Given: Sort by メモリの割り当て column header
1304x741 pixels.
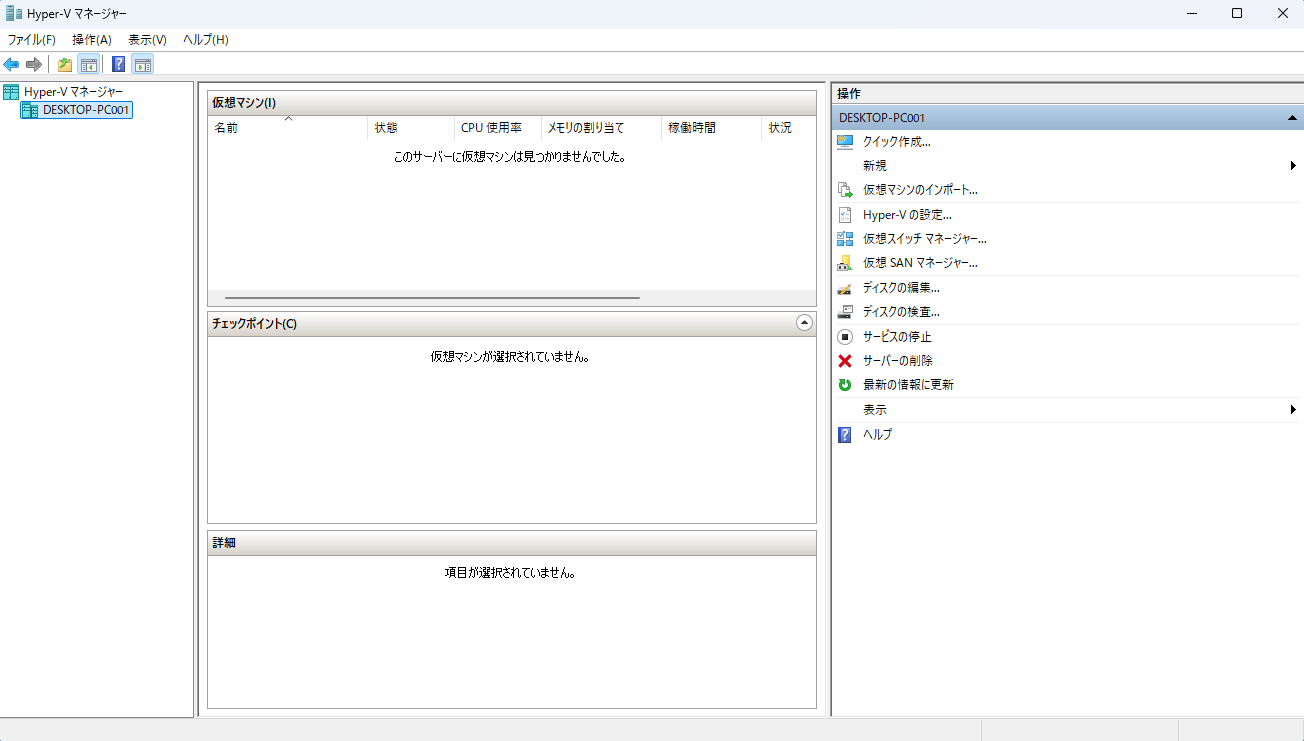Looking at the screenshot, I should click(x=601, y=128).
